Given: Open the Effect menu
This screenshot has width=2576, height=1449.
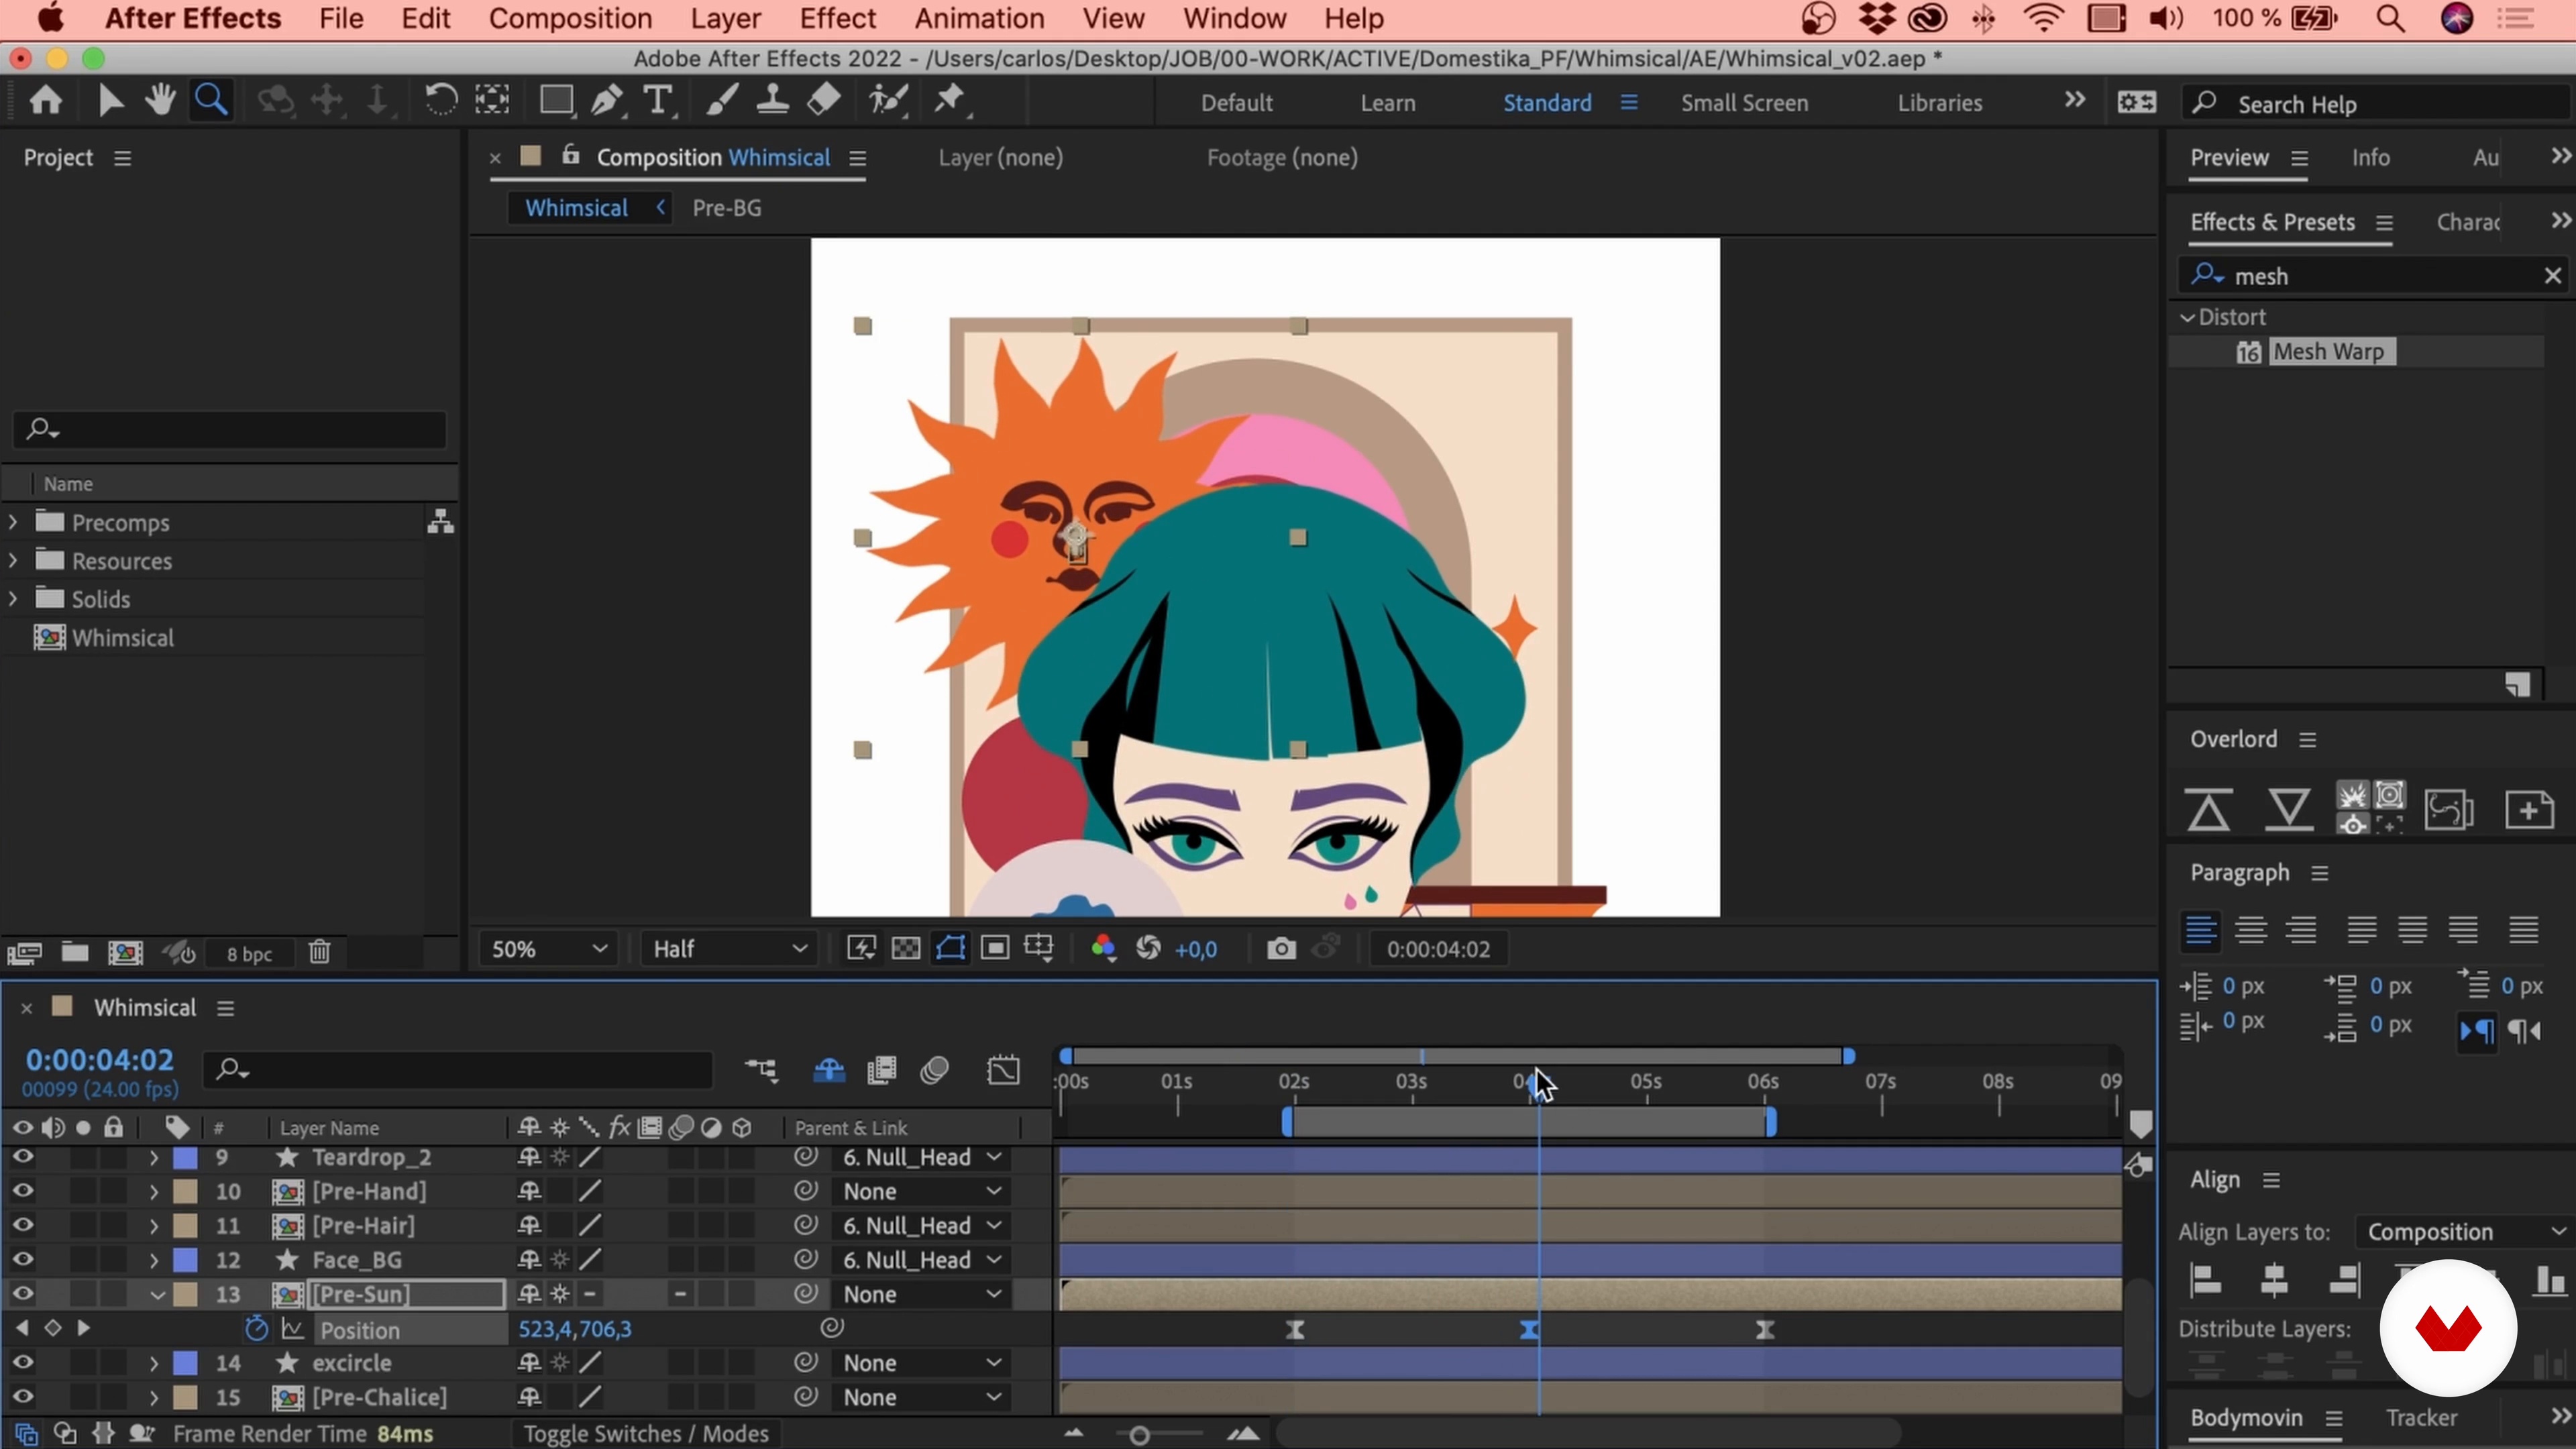Looking at the screenshot, I should pyautogui.click(x=837, y=18).
